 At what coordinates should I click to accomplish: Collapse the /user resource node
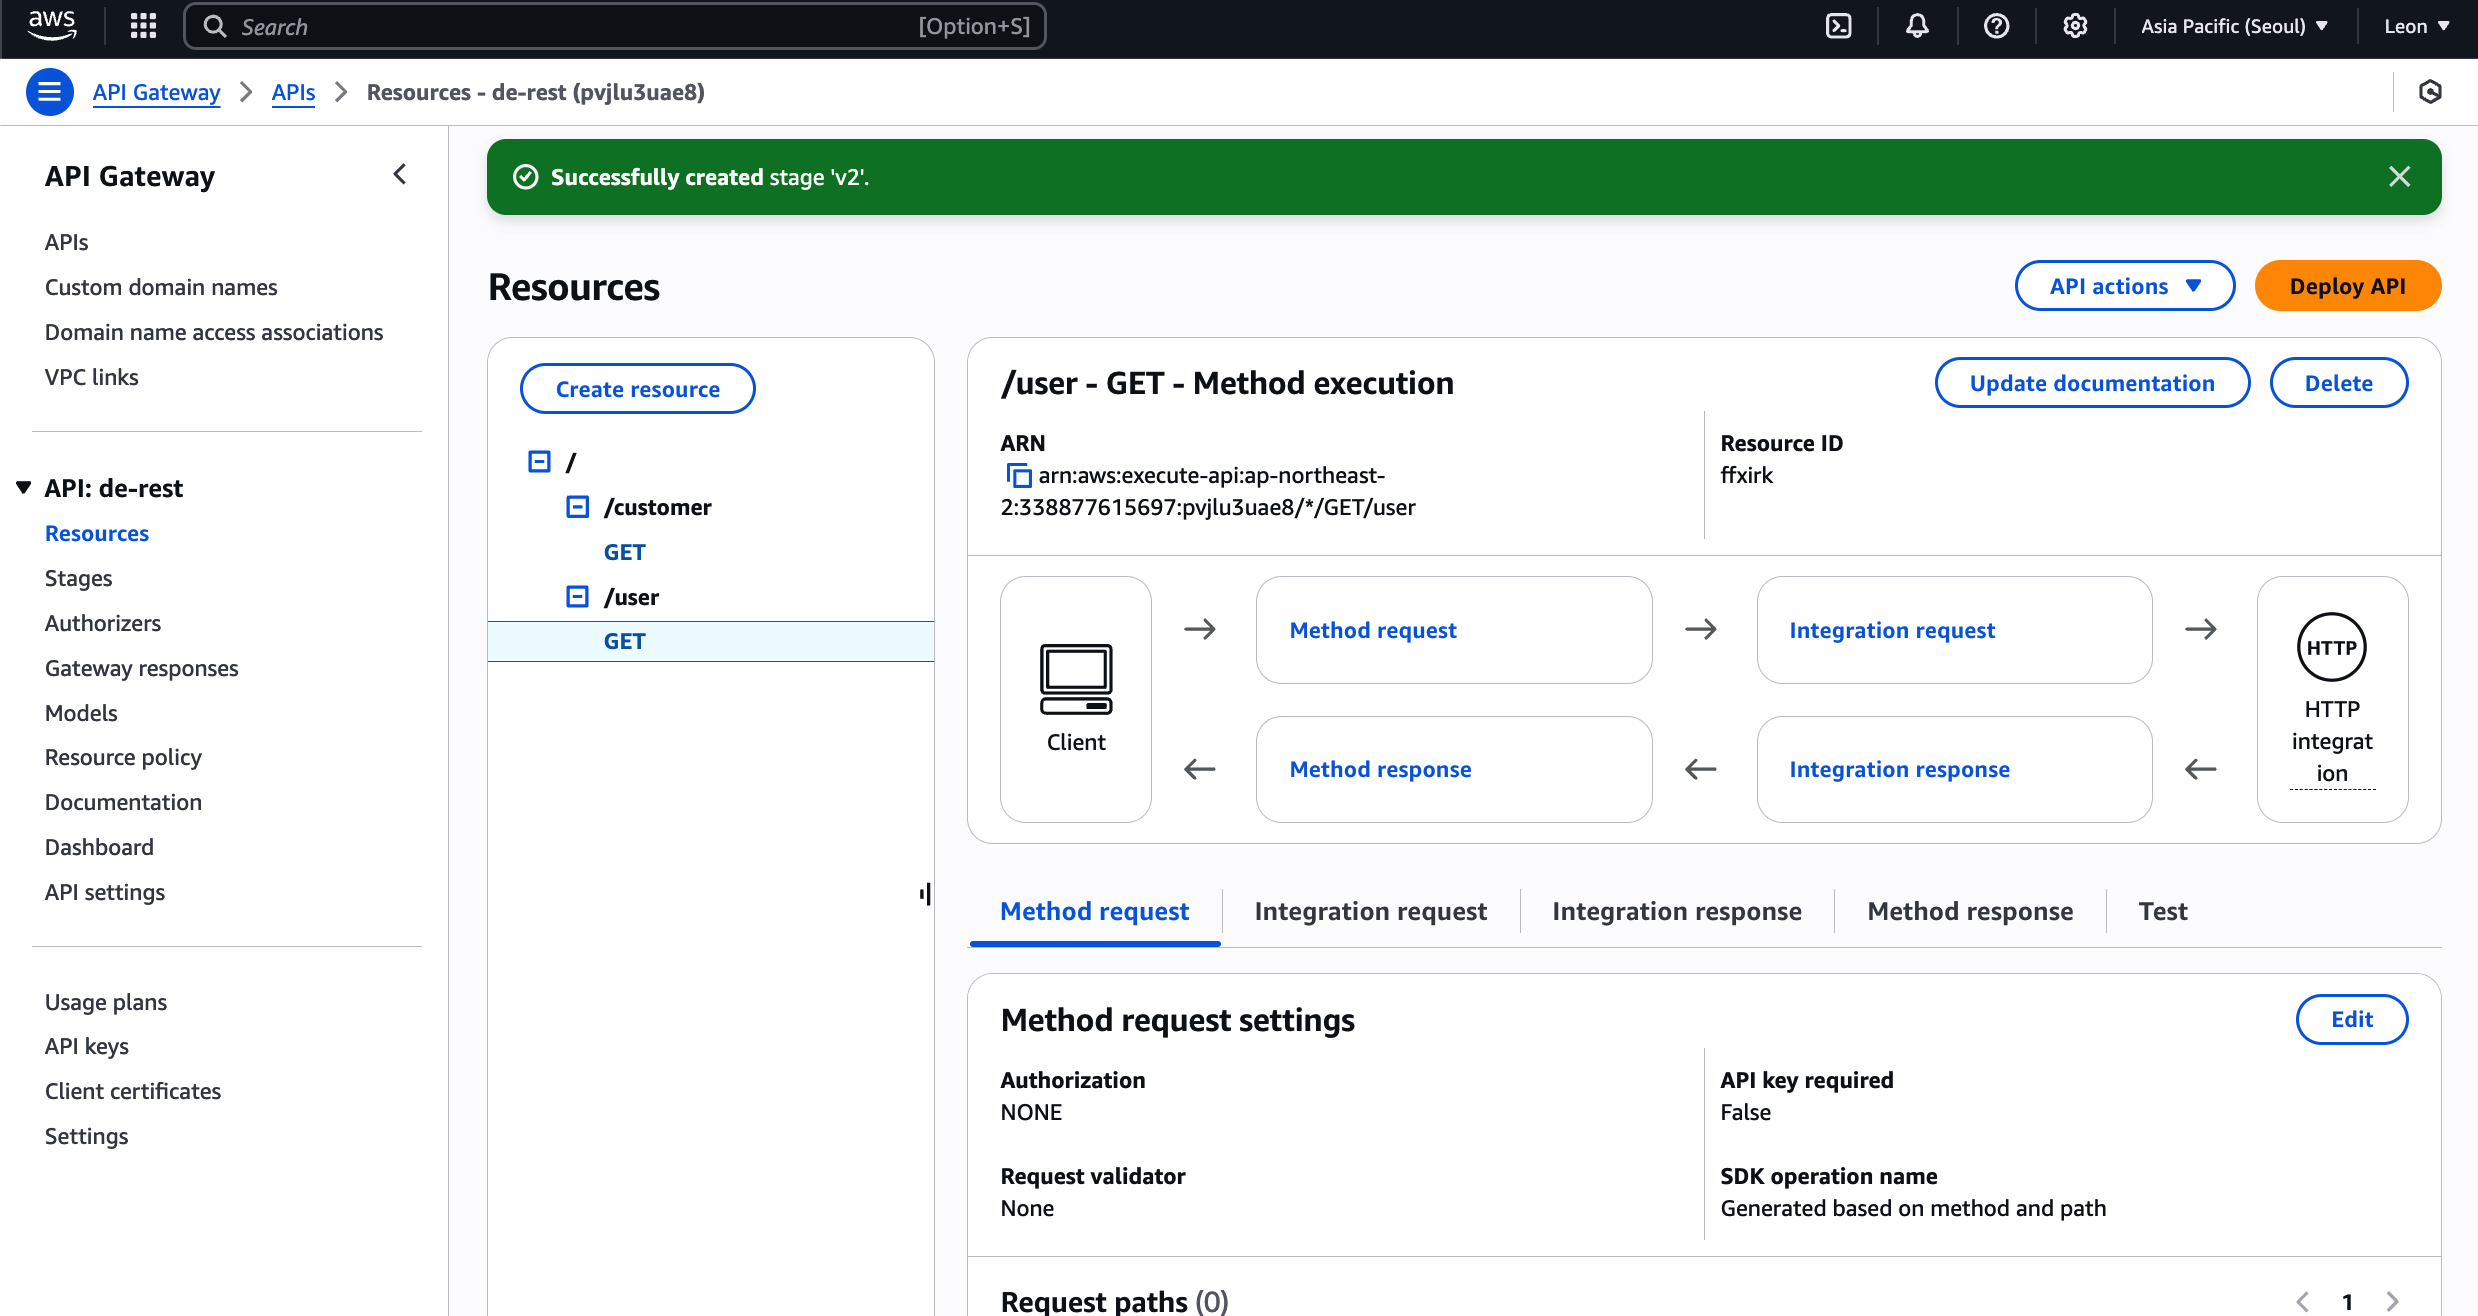click(x=577, y=597)
